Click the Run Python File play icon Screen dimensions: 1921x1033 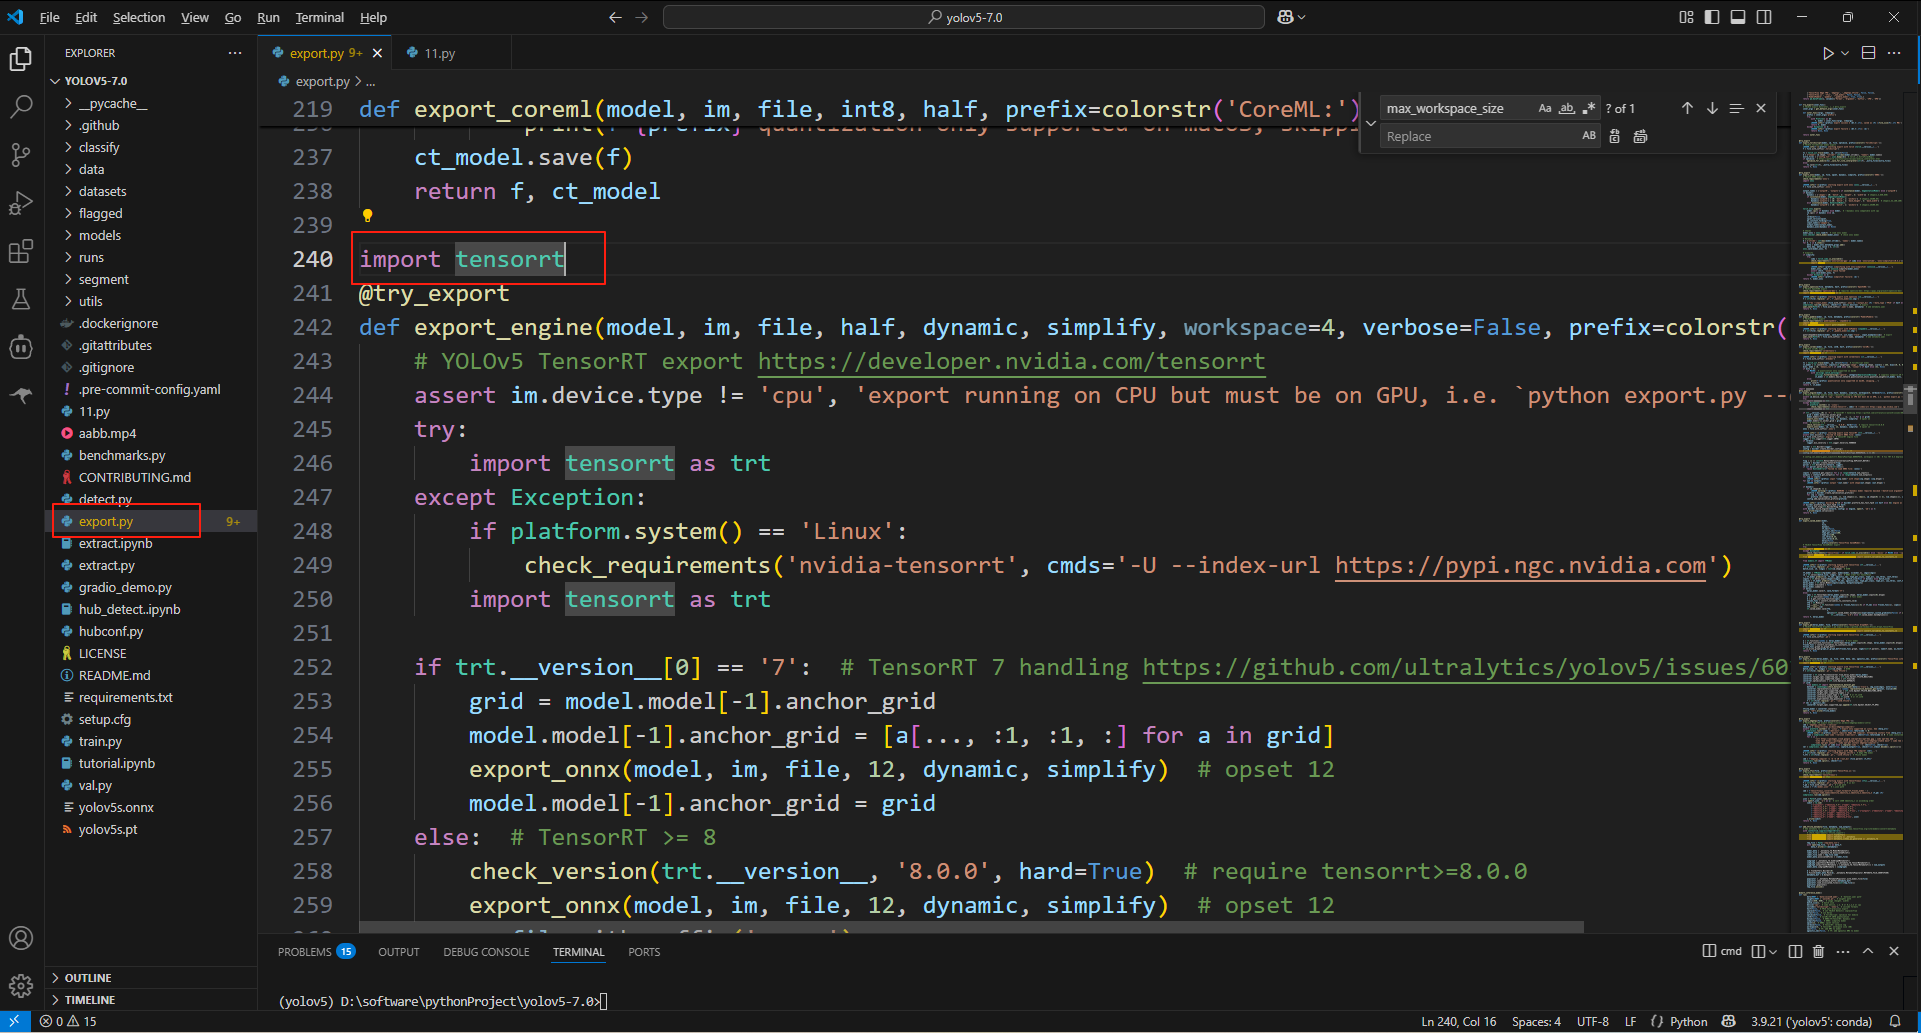coord(1828,52)
